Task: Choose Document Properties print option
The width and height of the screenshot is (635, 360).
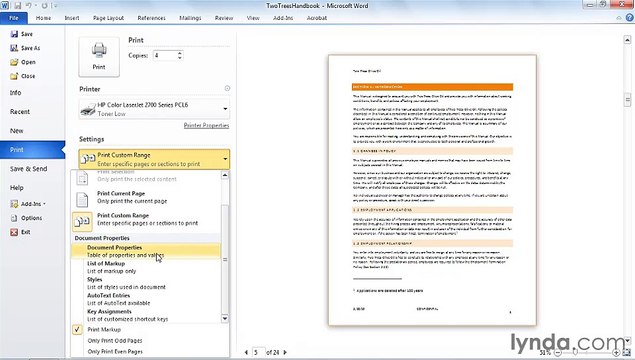Action: 146,251
